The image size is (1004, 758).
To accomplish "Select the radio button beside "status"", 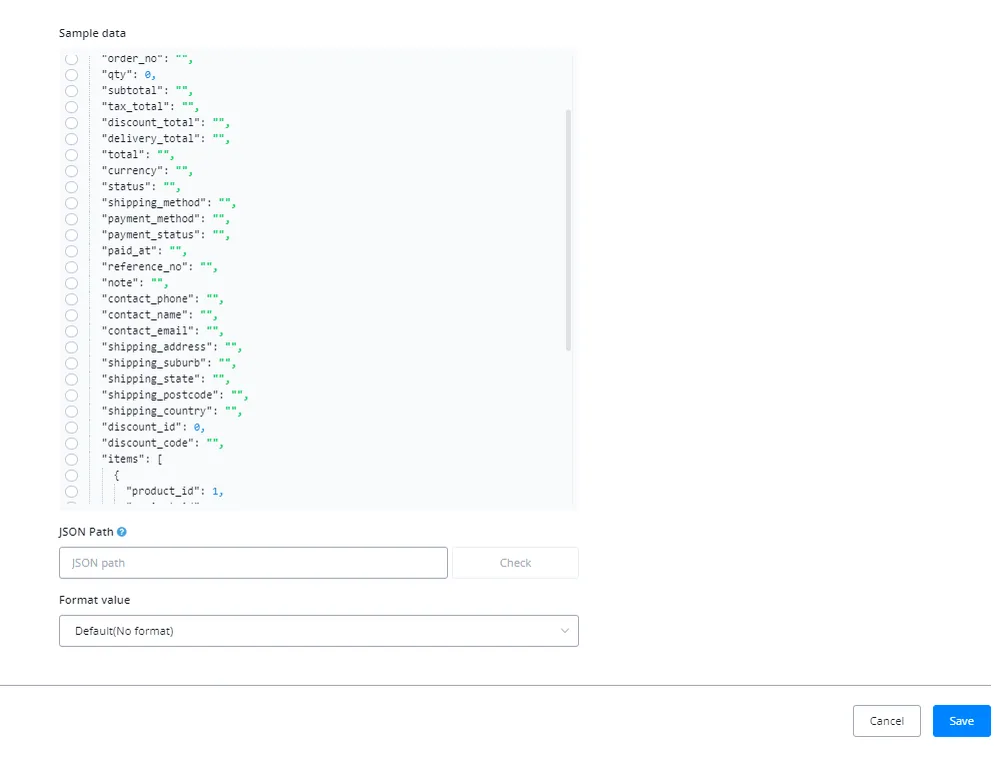I will click(71, 187).
